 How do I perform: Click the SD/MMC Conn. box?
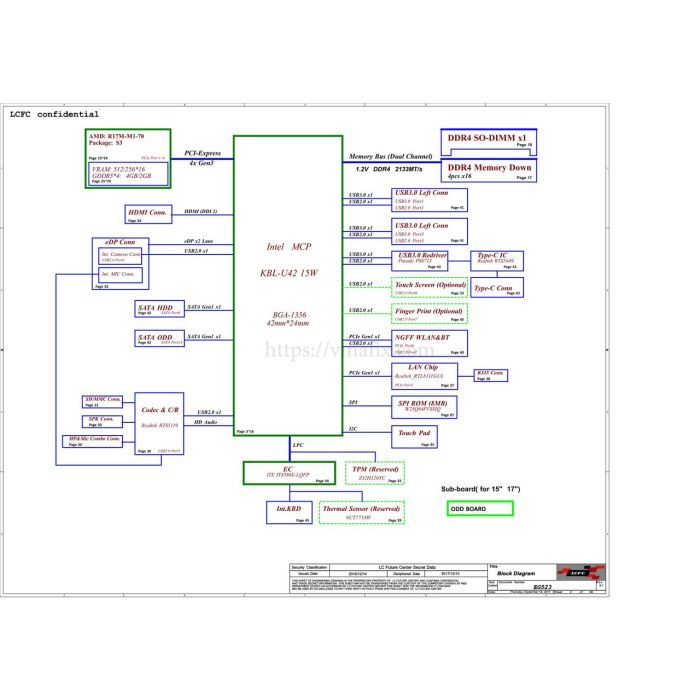pos(102,402)
